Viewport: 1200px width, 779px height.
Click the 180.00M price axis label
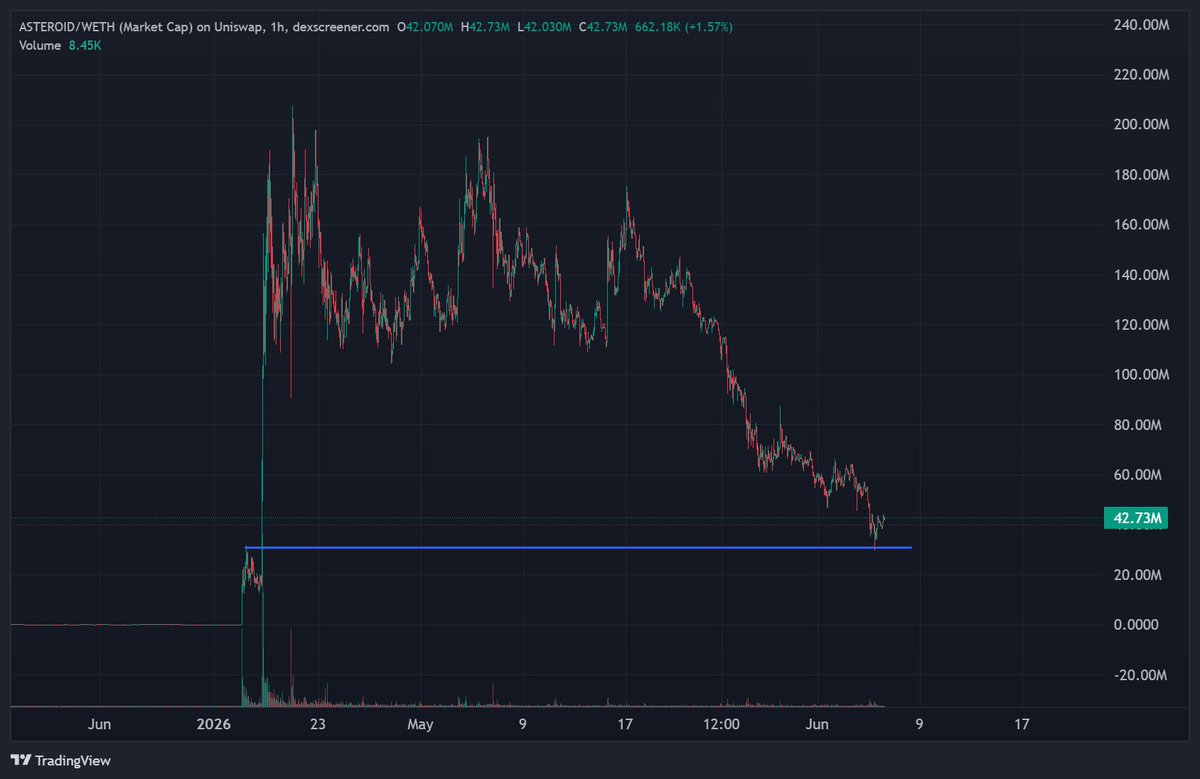[1141, 175]
